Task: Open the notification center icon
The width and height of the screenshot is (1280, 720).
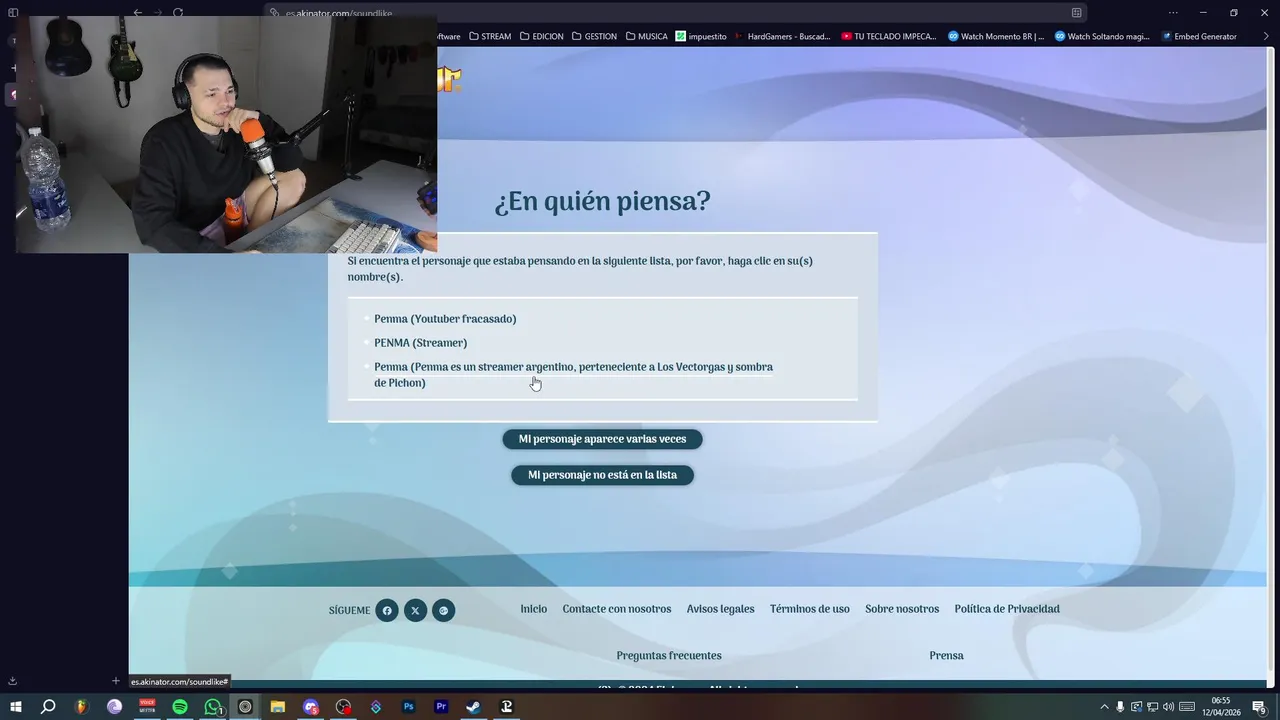Action: 1259,707
